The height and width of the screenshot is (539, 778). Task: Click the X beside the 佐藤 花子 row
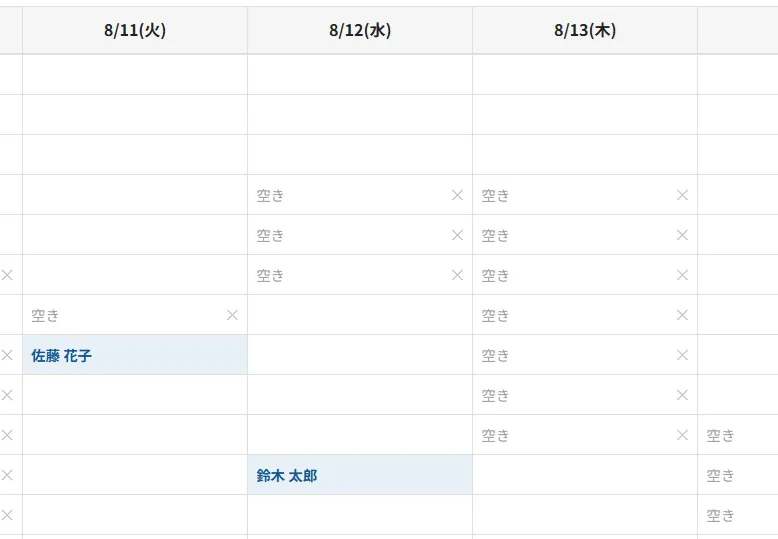click(x=7, y=355)
